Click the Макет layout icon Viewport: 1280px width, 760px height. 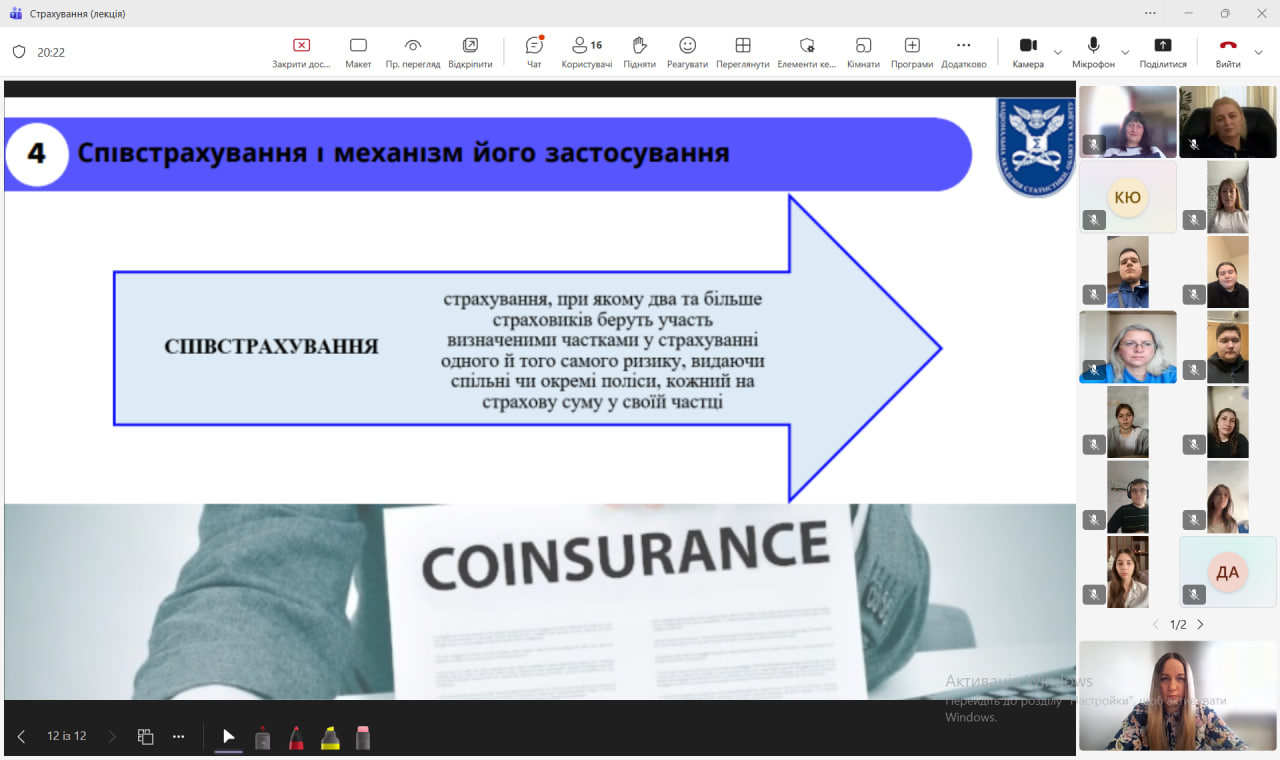coord(358,52)
